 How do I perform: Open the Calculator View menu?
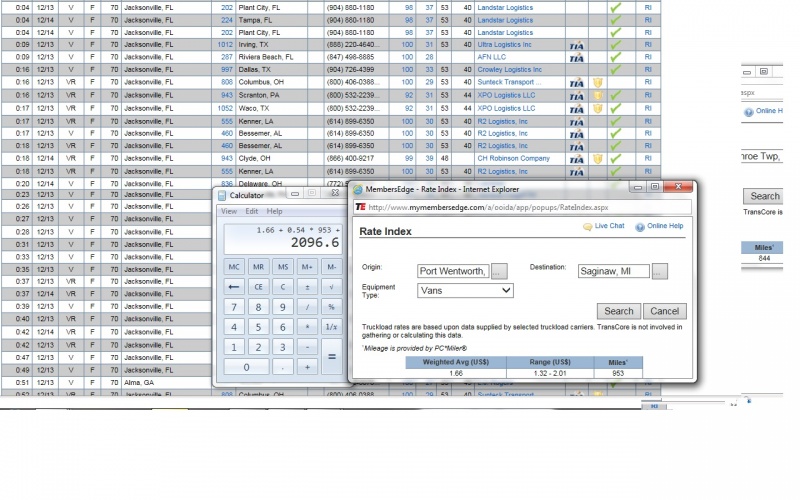coord(229,211)
